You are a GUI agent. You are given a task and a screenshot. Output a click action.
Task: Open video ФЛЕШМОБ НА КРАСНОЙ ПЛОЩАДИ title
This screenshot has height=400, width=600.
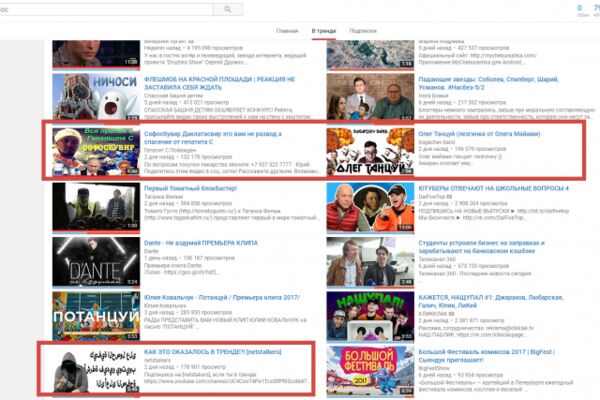tap(220, 83)
